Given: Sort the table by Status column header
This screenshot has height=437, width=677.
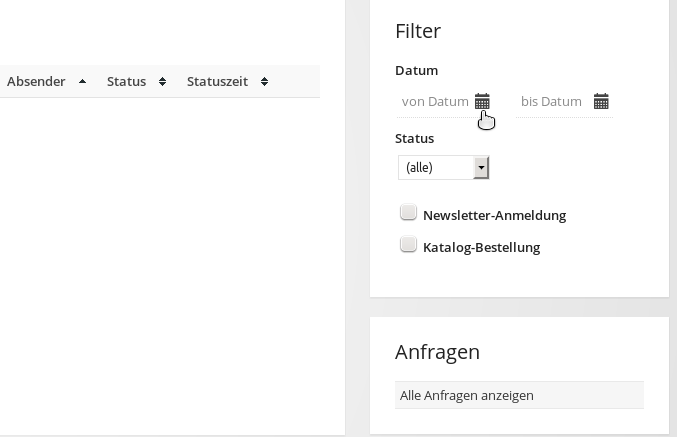Looking at the screenshot, I should click(127, 81).
